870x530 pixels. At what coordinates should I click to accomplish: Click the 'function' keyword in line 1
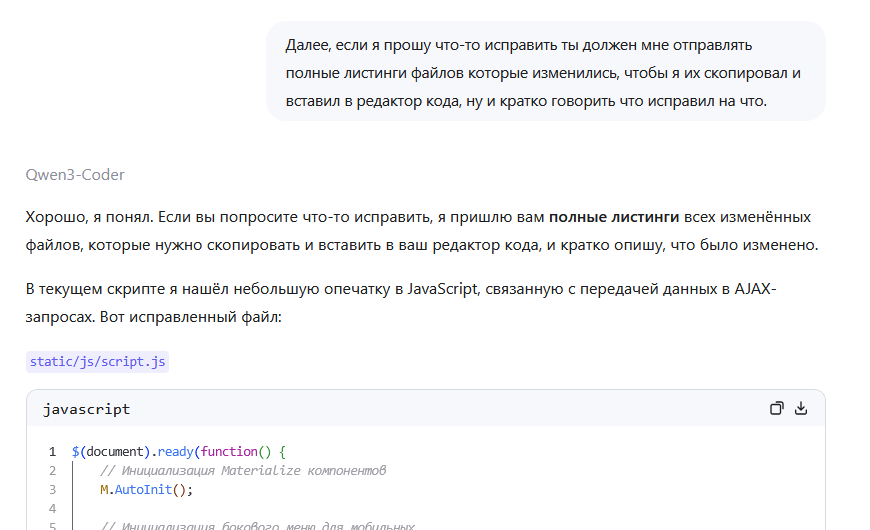[229, 452]
